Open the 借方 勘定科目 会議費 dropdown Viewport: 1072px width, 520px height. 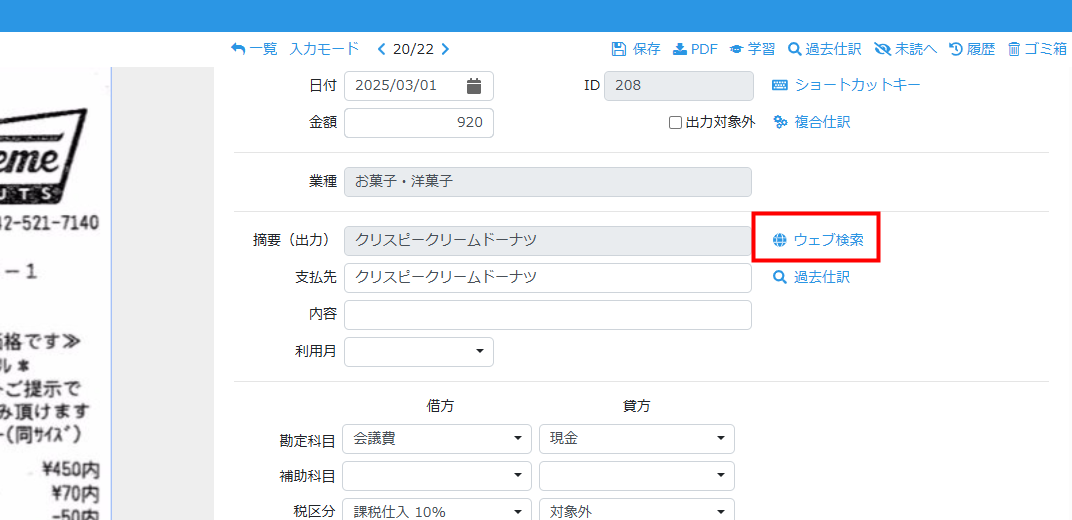[436, 439]
